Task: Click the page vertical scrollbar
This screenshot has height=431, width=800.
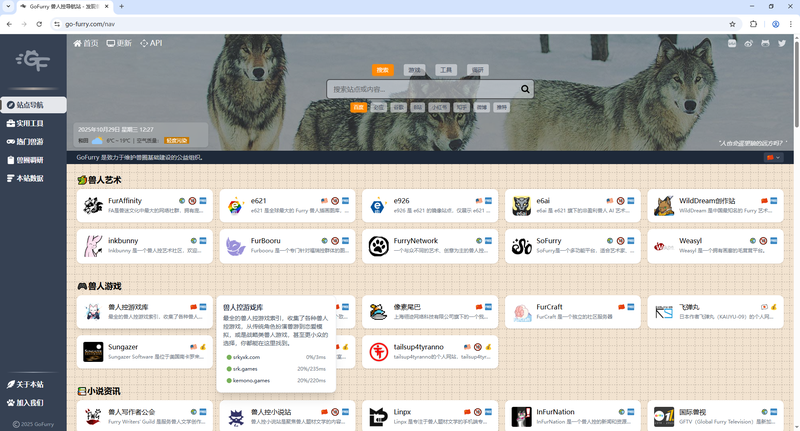Action: point(796,82)
